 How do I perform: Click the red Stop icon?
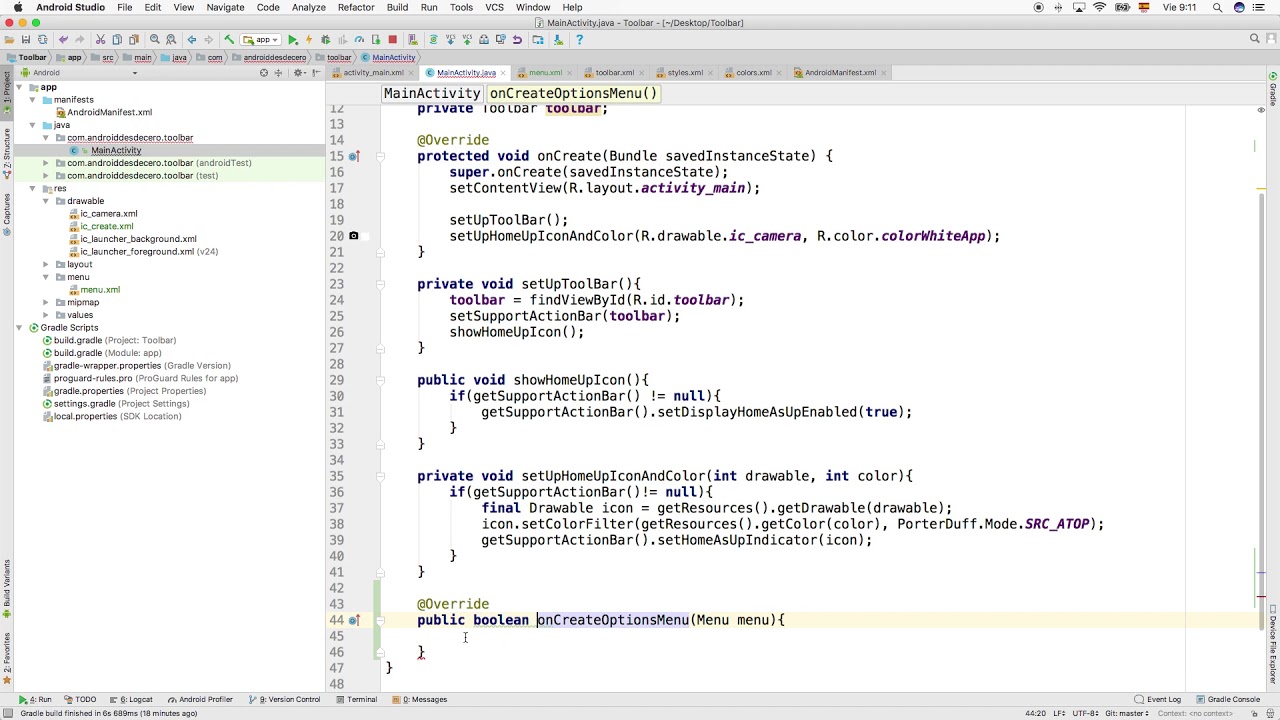pos(392,40)
